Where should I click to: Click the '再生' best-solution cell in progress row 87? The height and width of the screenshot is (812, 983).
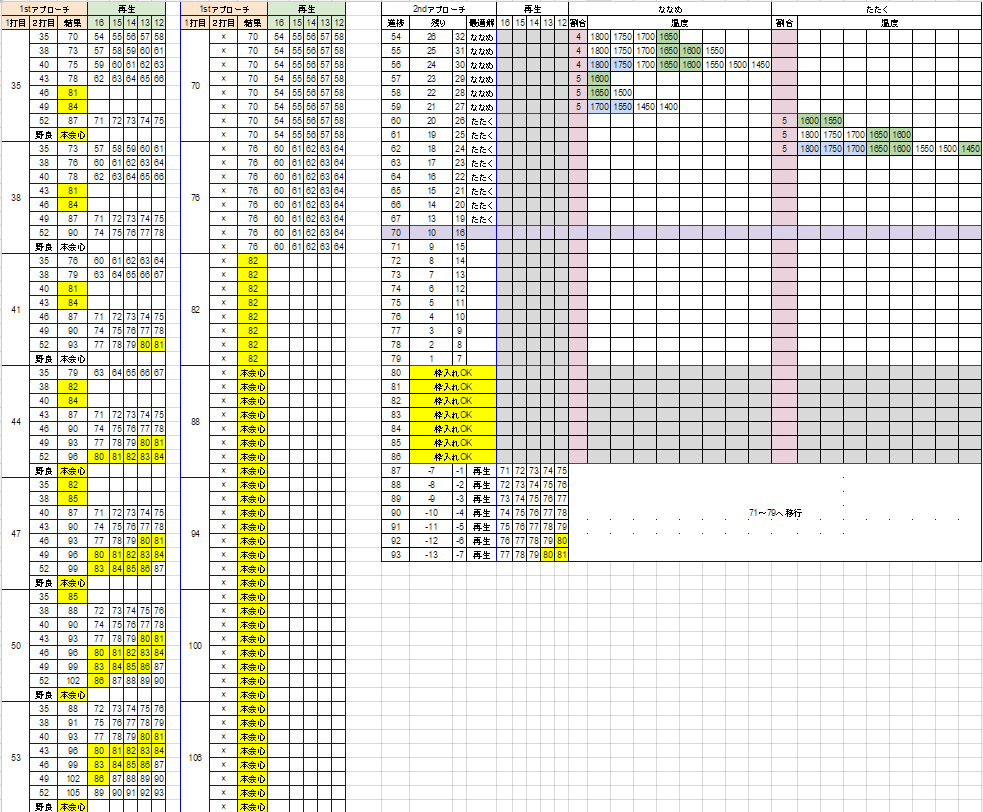(x=481, y=471)
